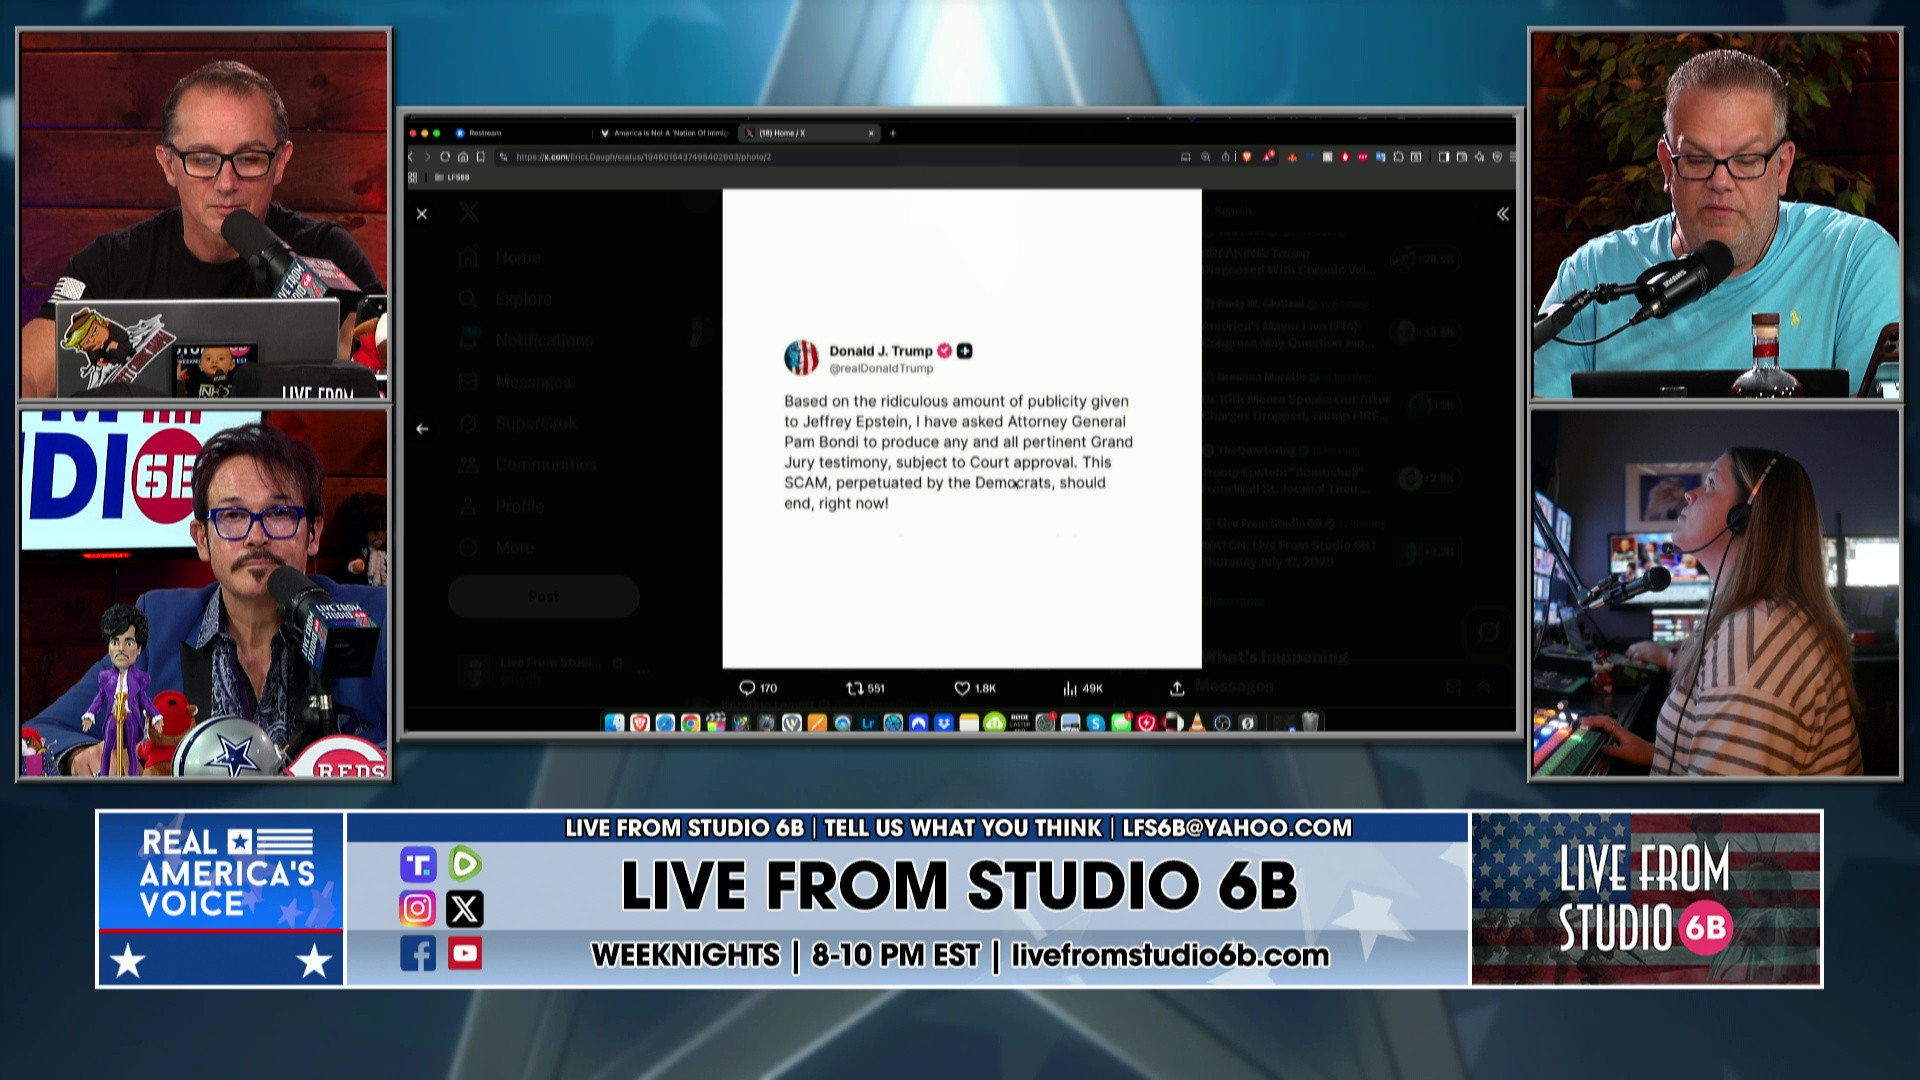Click the Instagram icon in the lower banner
This screenshot has width=1920, height=1080.
coord(417,908)
